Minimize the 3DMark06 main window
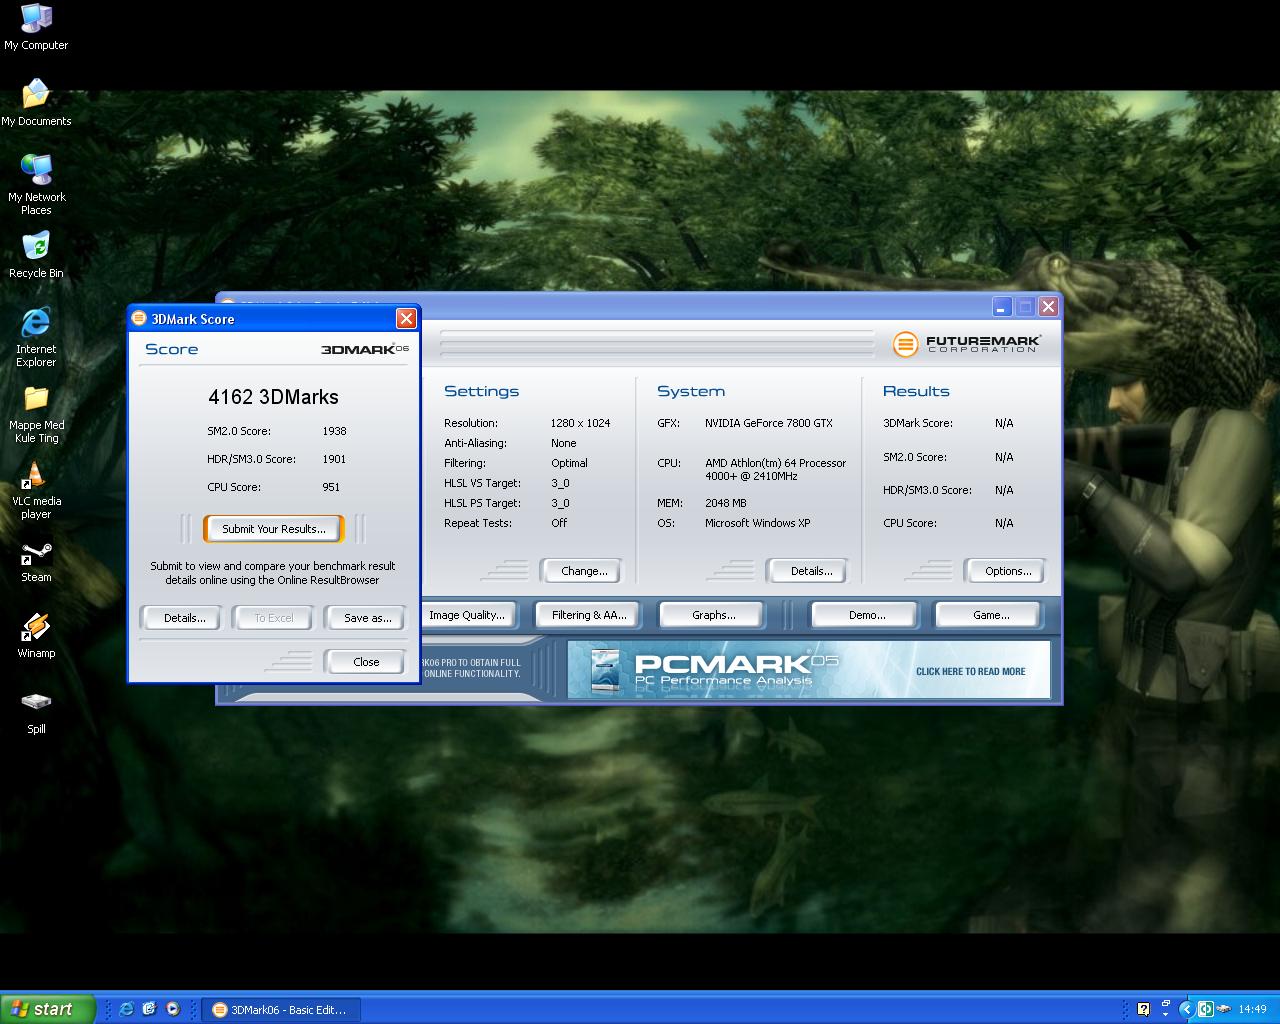This screenshot has width=1280, height=1024. click(x=1002, y=307)
